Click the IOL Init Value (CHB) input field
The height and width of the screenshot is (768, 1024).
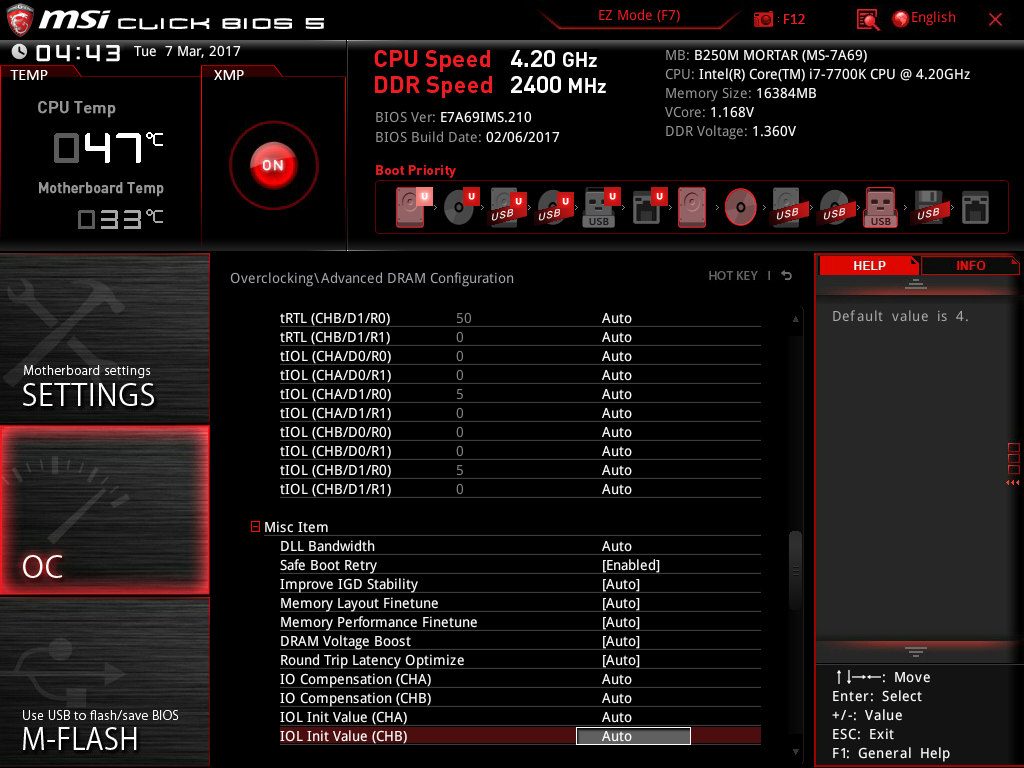(633, 736)
